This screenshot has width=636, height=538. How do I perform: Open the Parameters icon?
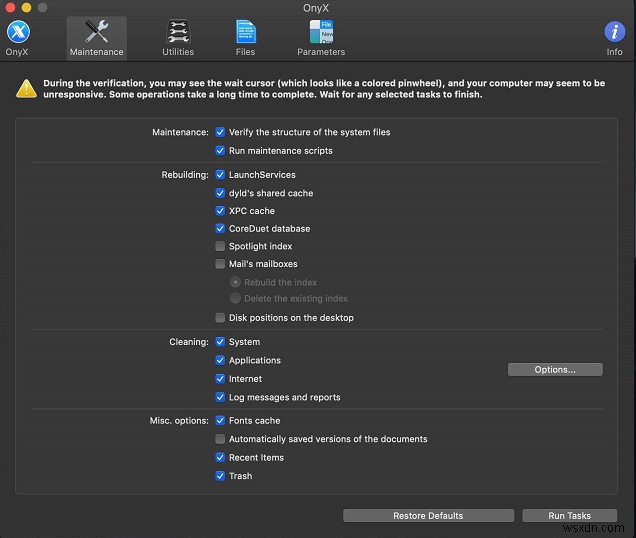tap(321, 32)
